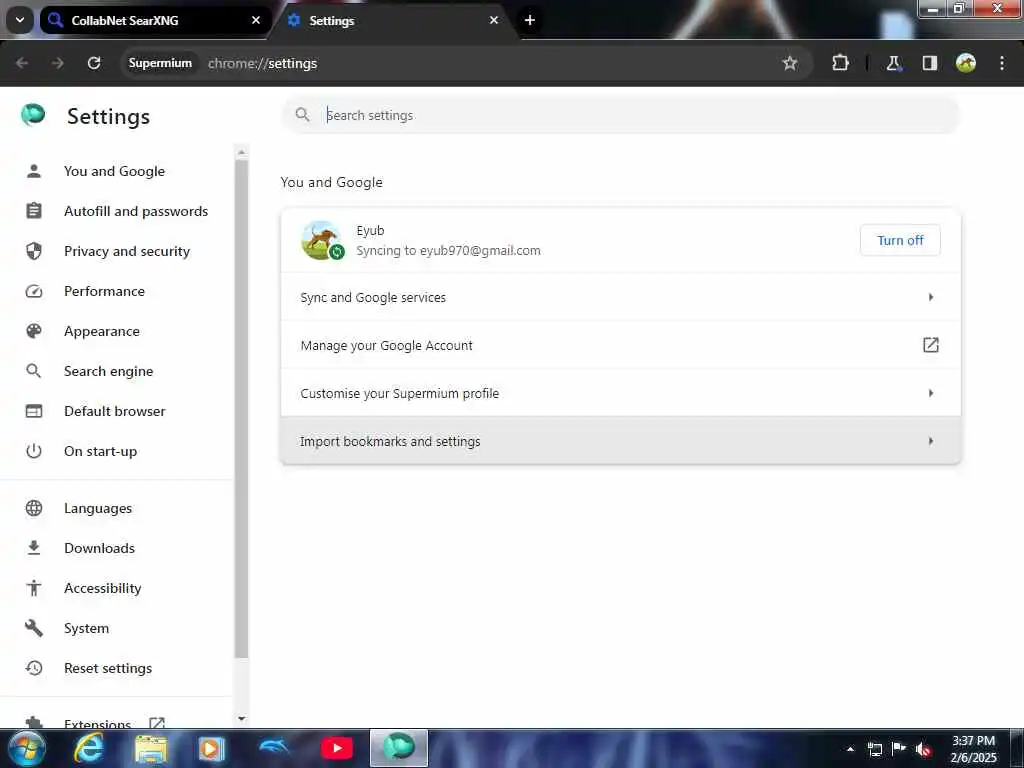Open Downloads settings section
Viewport: 1024px width, 768px height.
(x=116, y=548)
